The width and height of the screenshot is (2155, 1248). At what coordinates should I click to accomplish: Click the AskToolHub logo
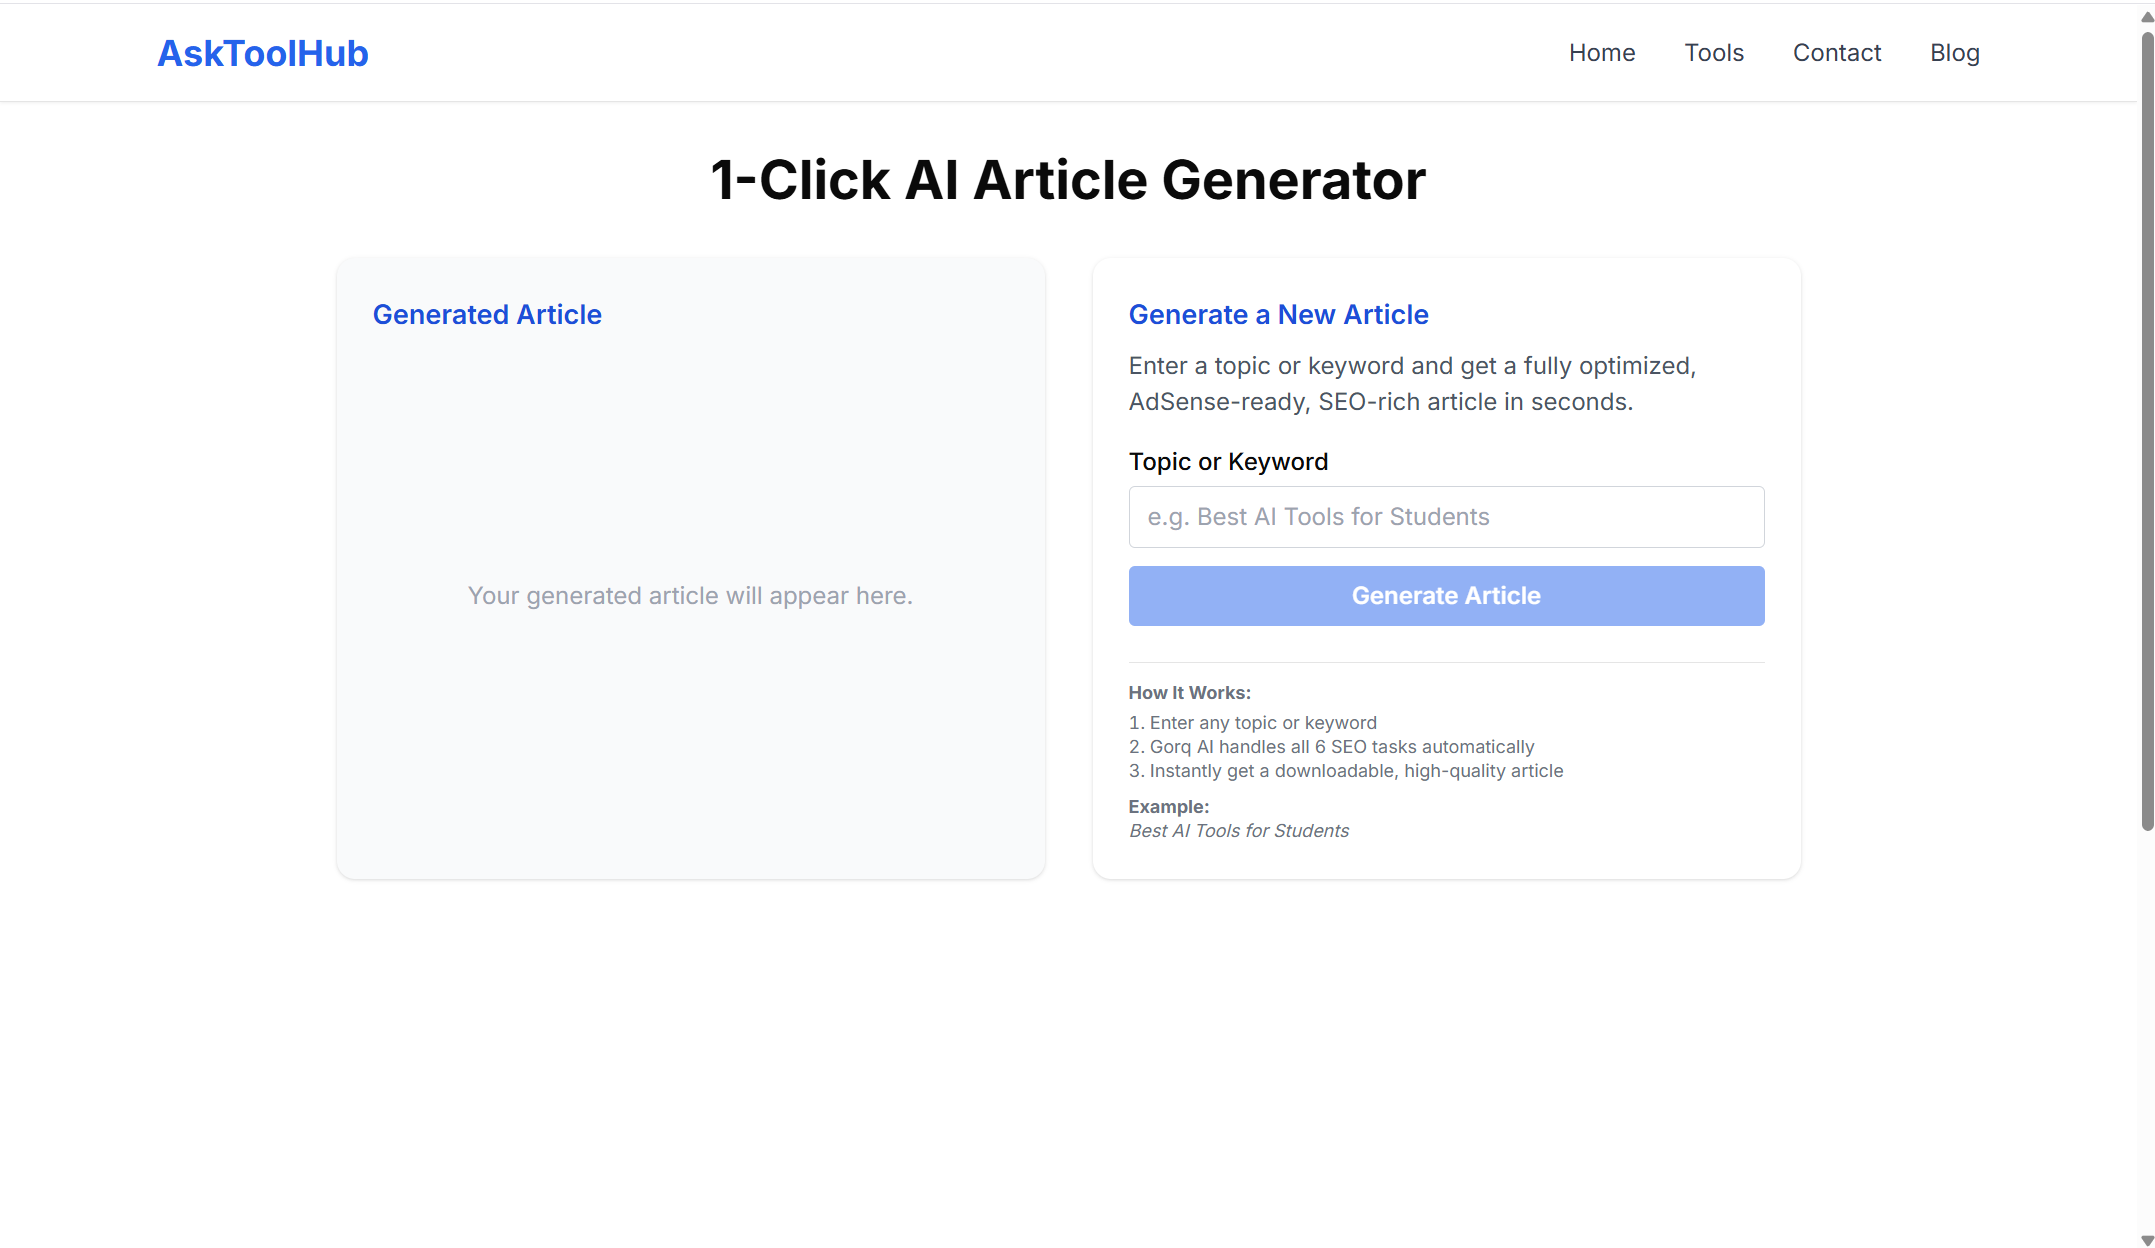(x=262, y=53)
